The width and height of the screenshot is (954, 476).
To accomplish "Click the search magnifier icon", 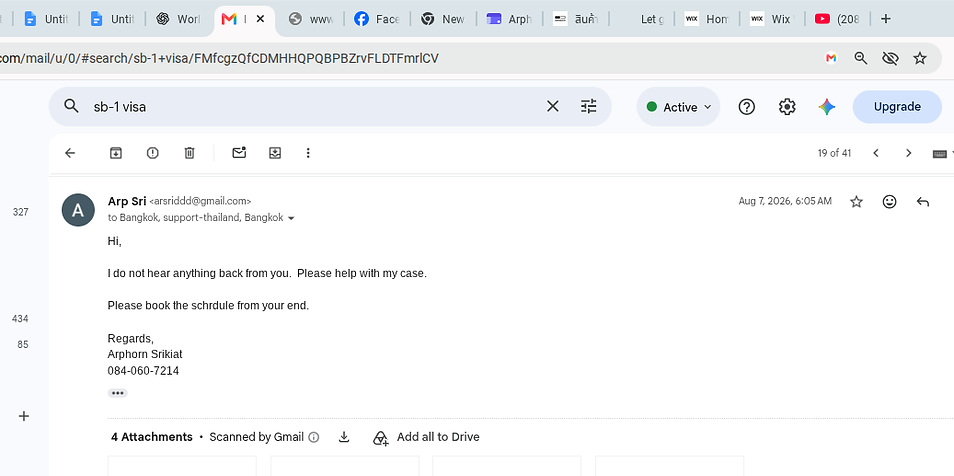I will tap(71, 107).
